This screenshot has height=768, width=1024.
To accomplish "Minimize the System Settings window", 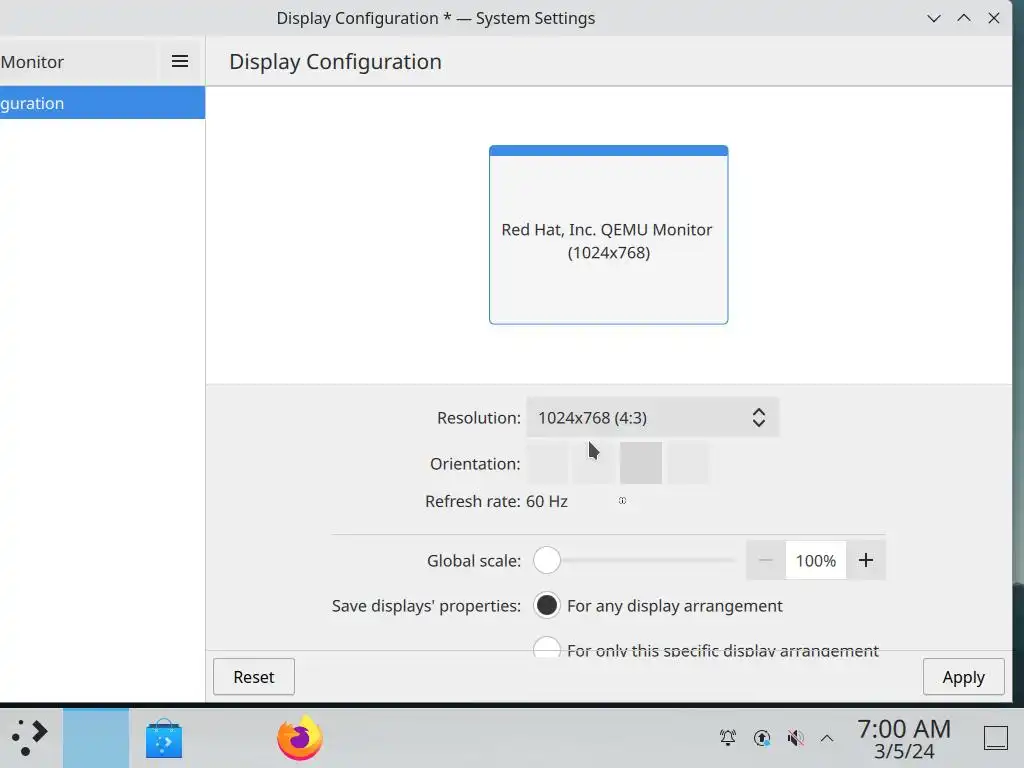I will pyautogui.click(x=934, y=18).
